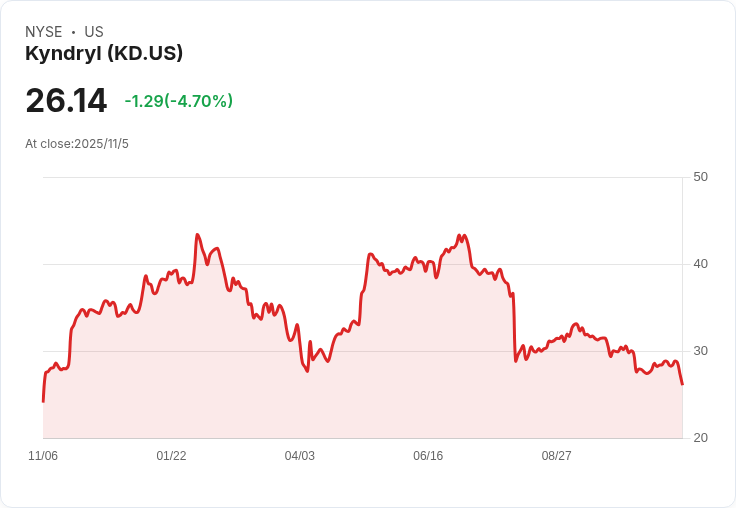The image size is (736, 508).
Task: Select the 04/03 date on the x-axis
Action: [300, 456]
